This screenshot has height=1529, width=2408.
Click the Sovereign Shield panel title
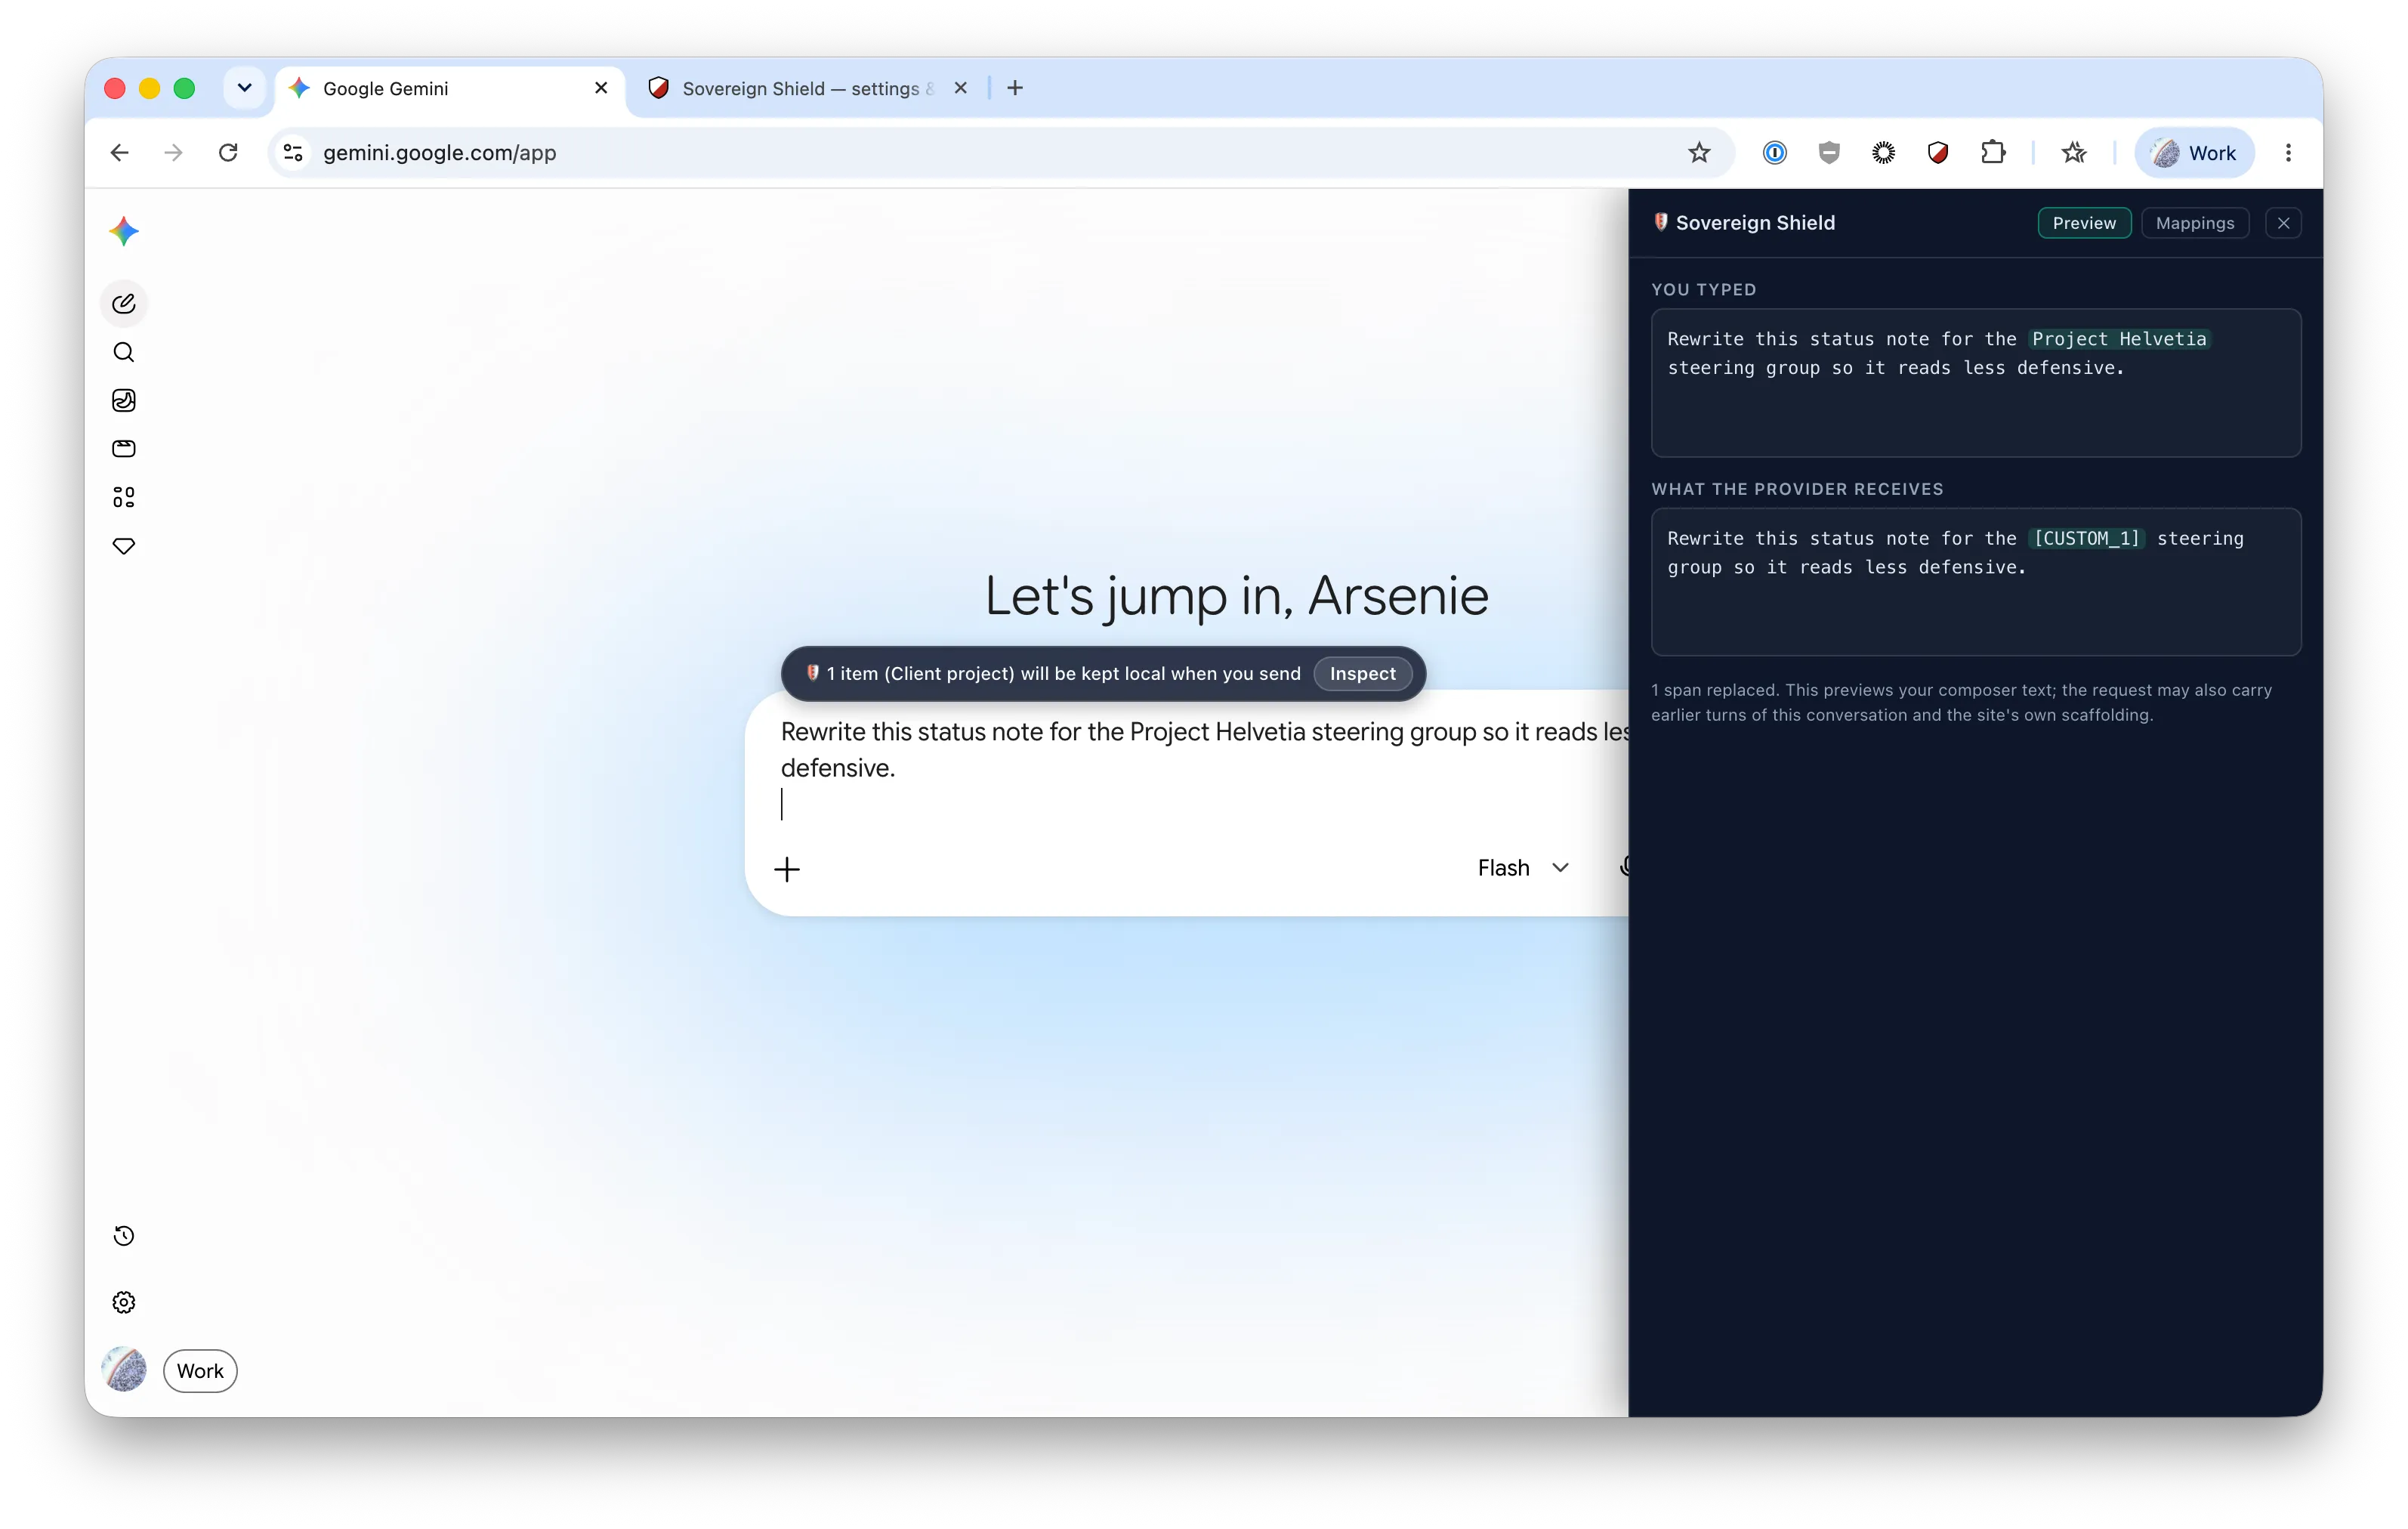[x=1755, y=223]
